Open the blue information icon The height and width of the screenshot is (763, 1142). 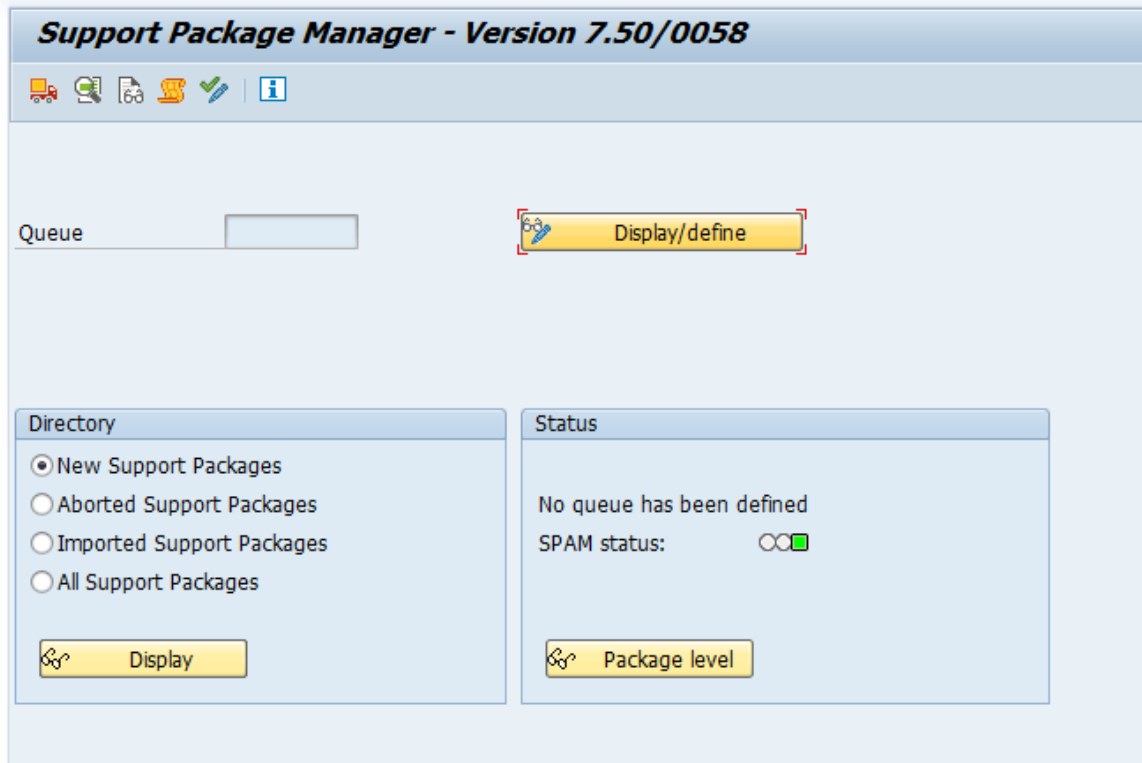pos(273,91)
